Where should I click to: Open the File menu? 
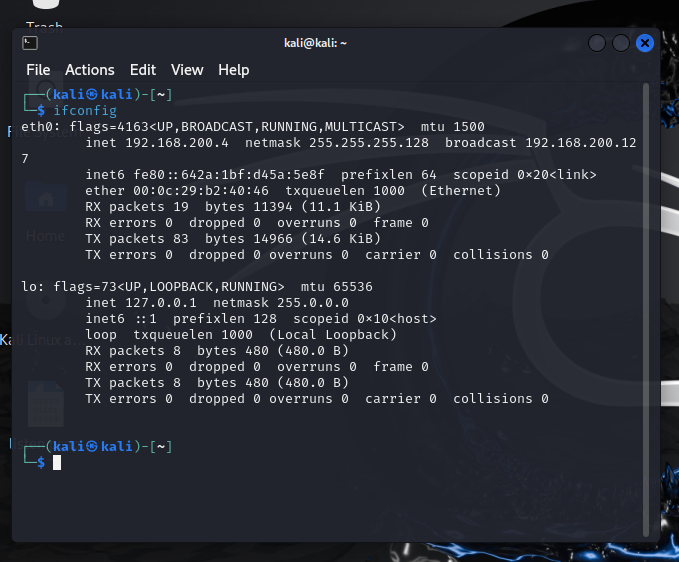38,70
